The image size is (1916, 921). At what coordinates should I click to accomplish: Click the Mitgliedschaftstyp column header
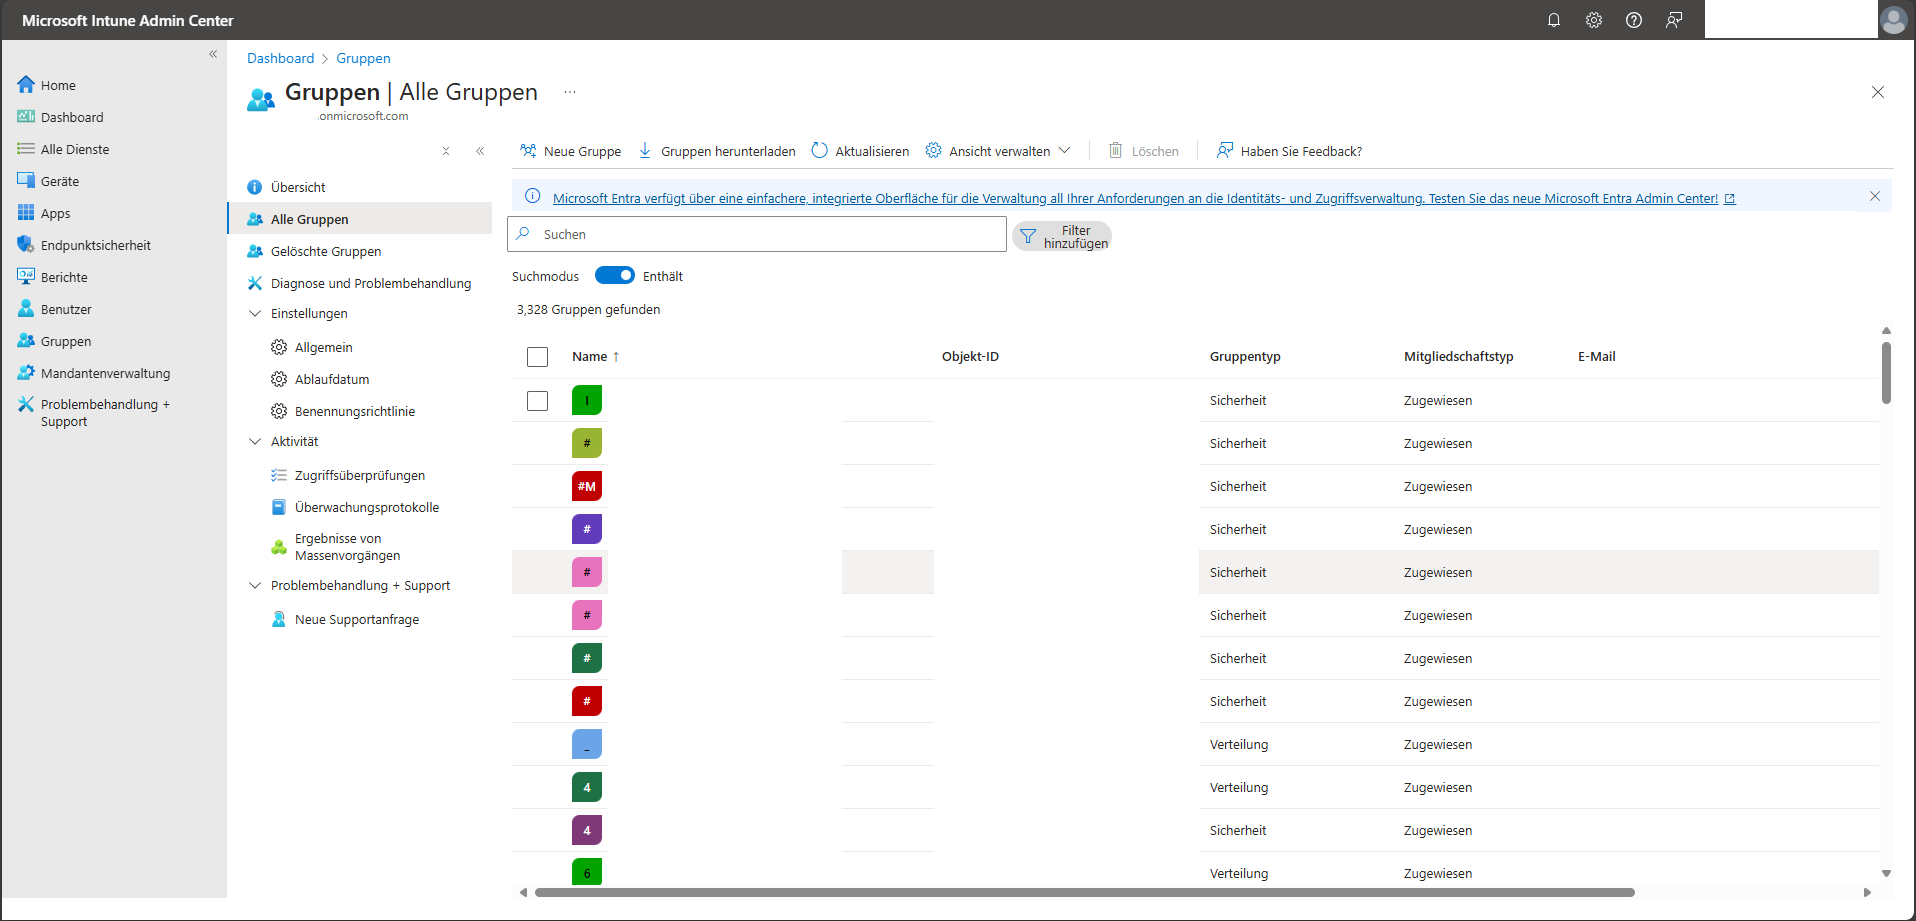[1458, 356]
